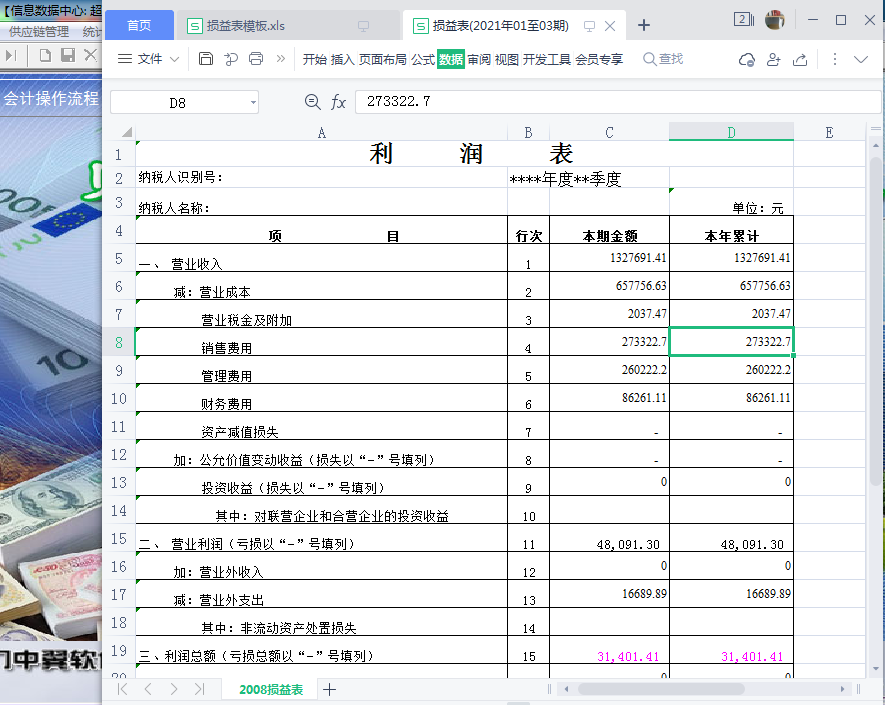Click the window count icon showing 2
Viewport: 885px width, 705px height.
pyautogui.click(x=743, y=20)
